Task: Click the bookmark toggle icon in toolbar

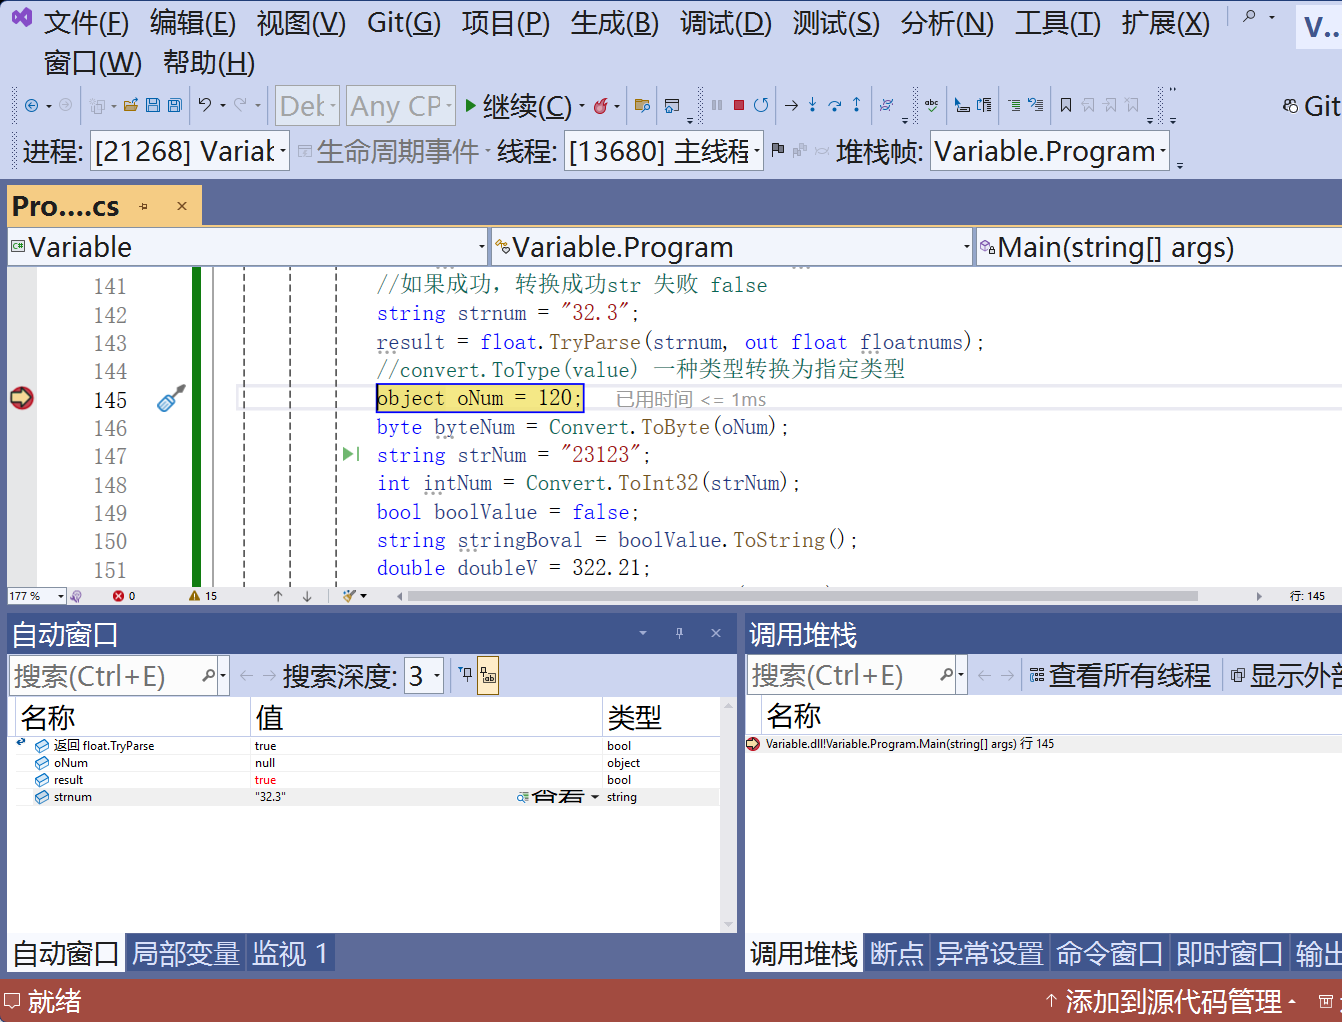Action: [x=1066, y=105]
